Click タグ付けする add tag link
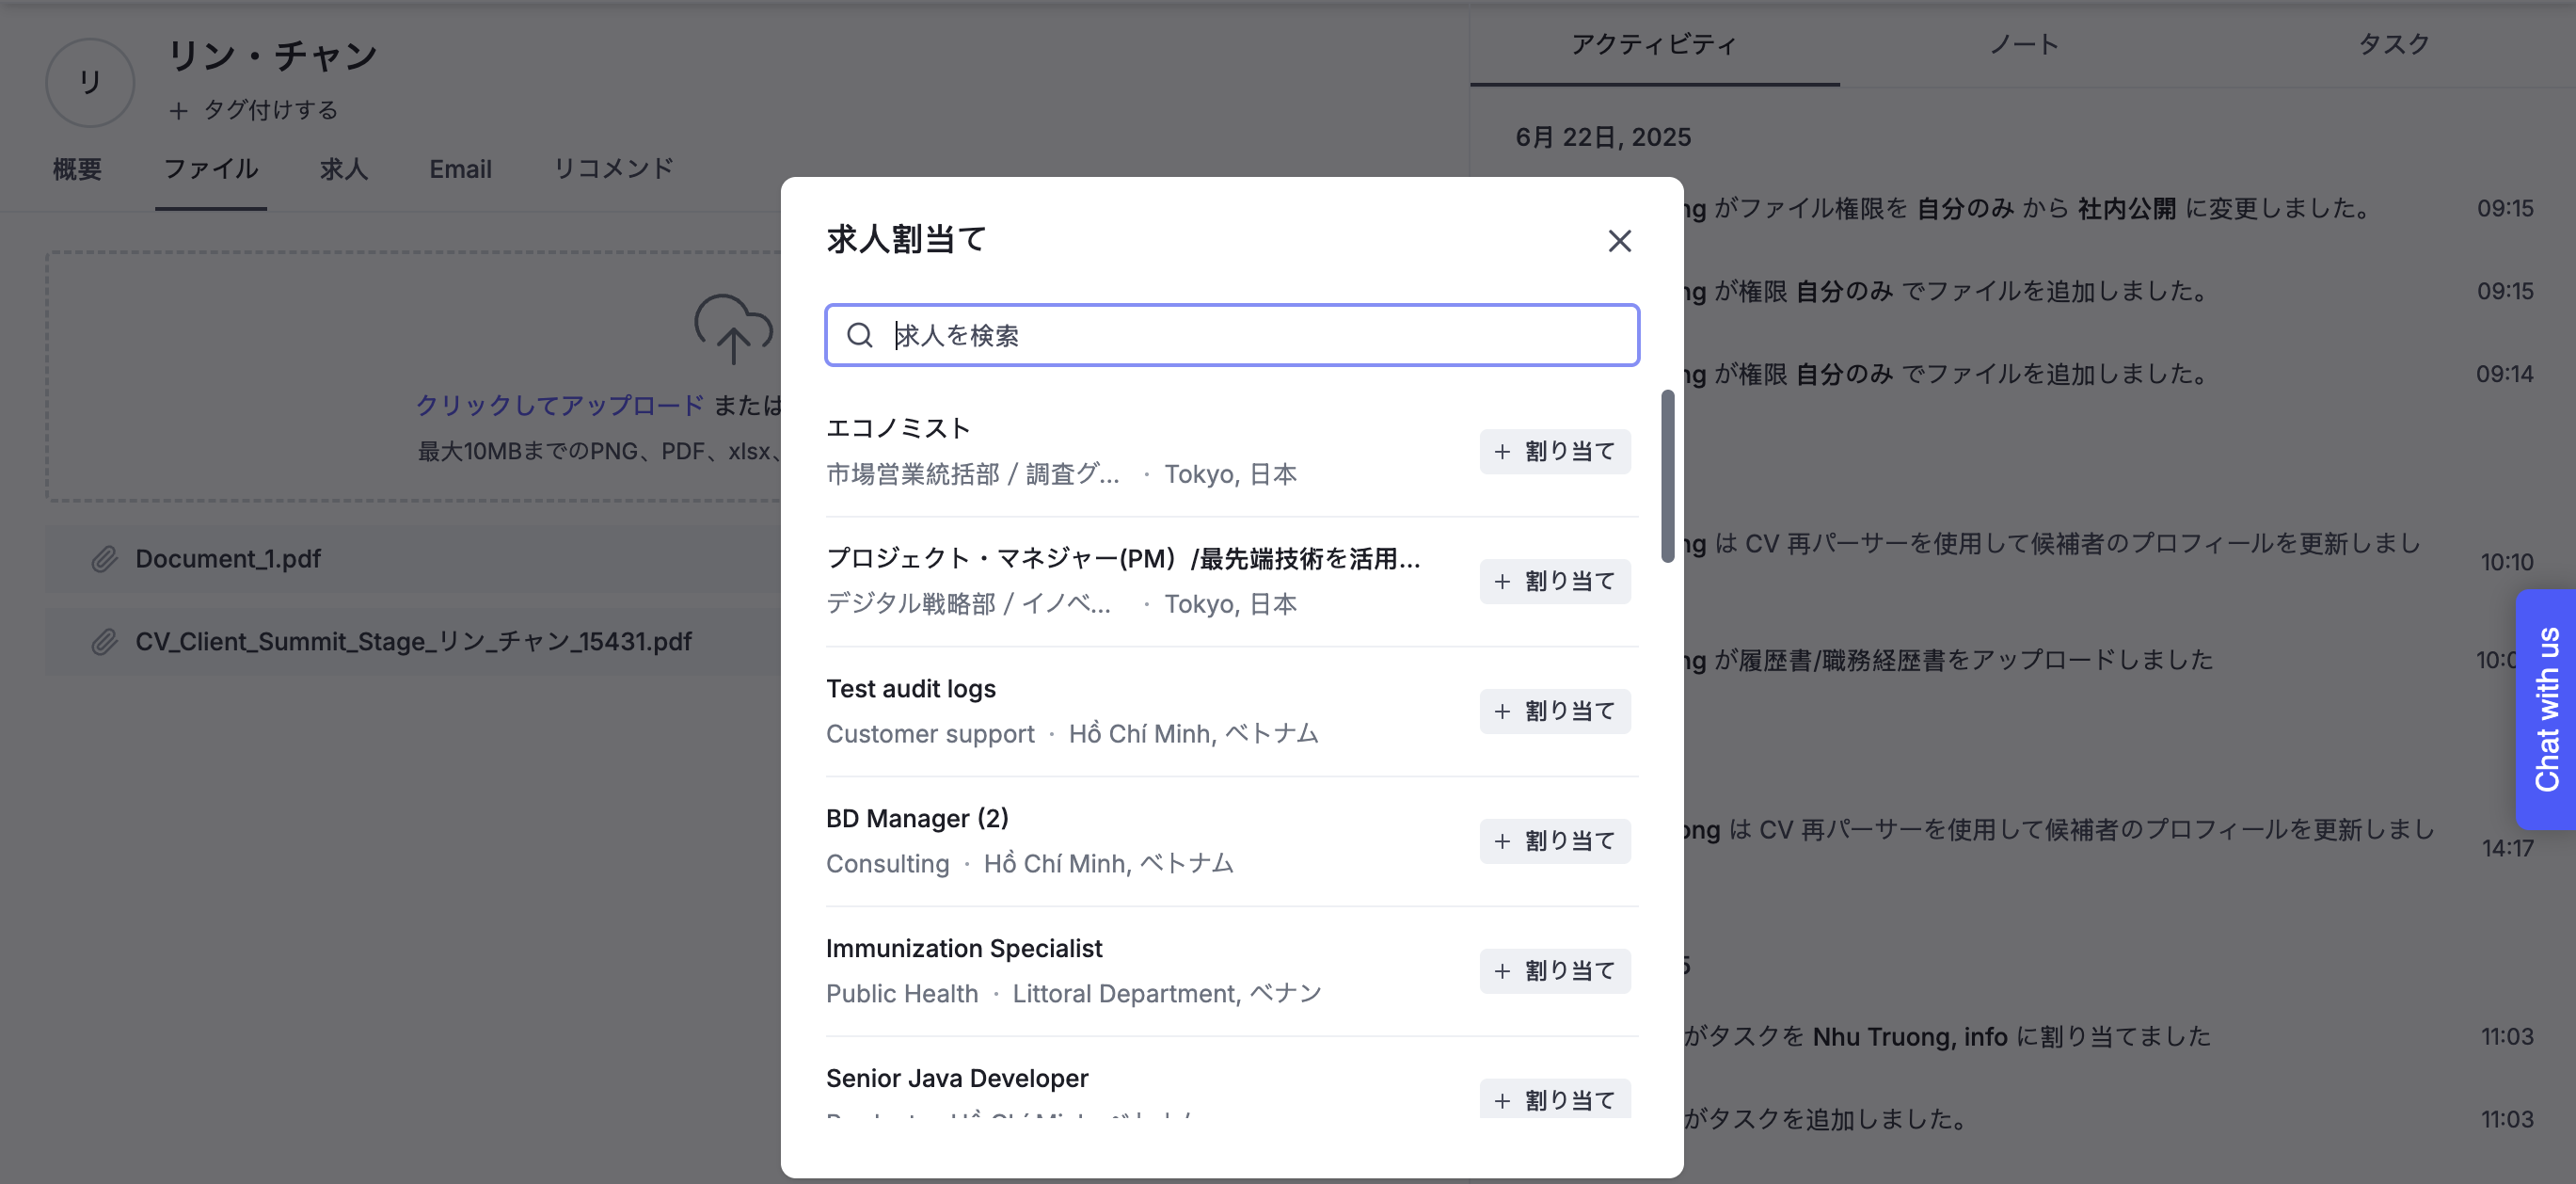Image resolution: width=2576 pixels, height=1184 pixels. point(254,110)
